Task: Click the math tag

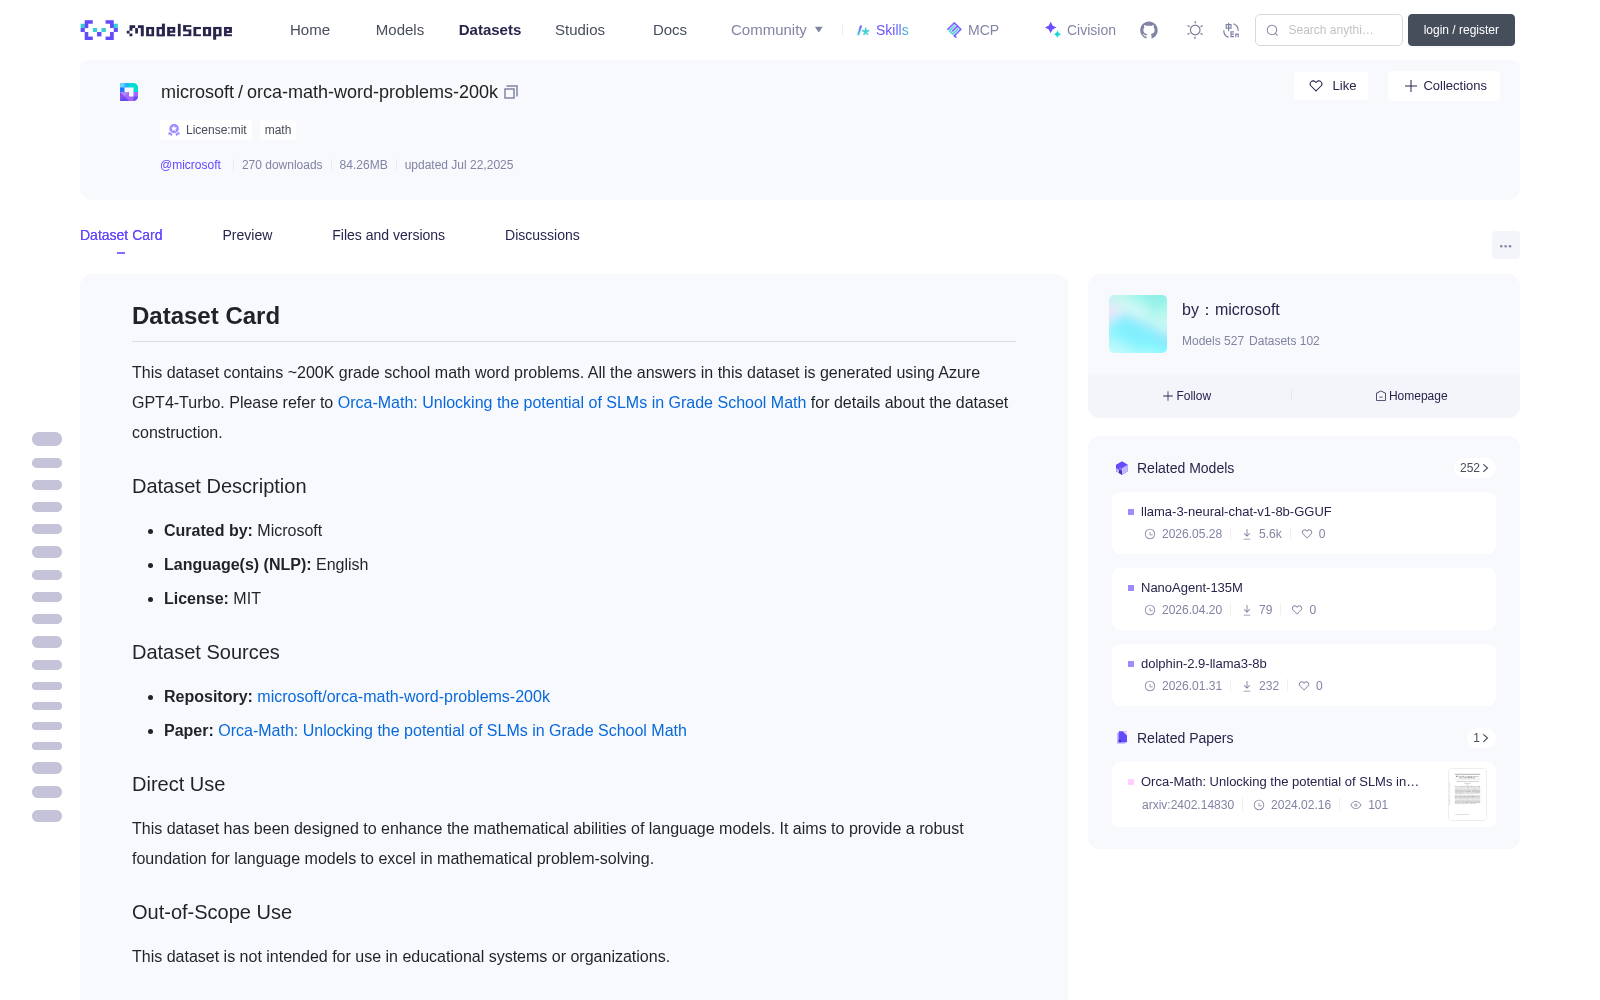Action: 278,130
